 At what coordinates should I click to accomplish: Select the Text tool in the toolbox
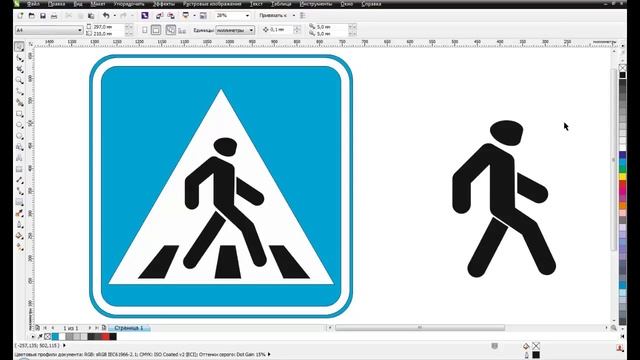point(20,158)
